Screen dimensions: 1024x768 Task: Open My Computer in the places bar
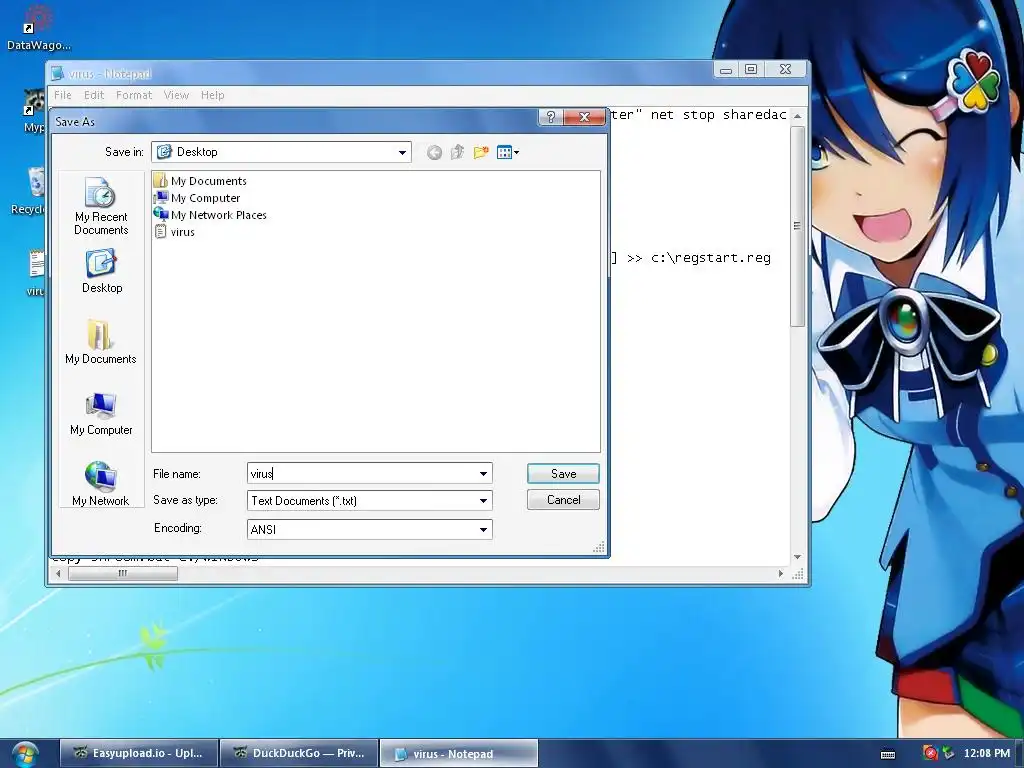101,413
